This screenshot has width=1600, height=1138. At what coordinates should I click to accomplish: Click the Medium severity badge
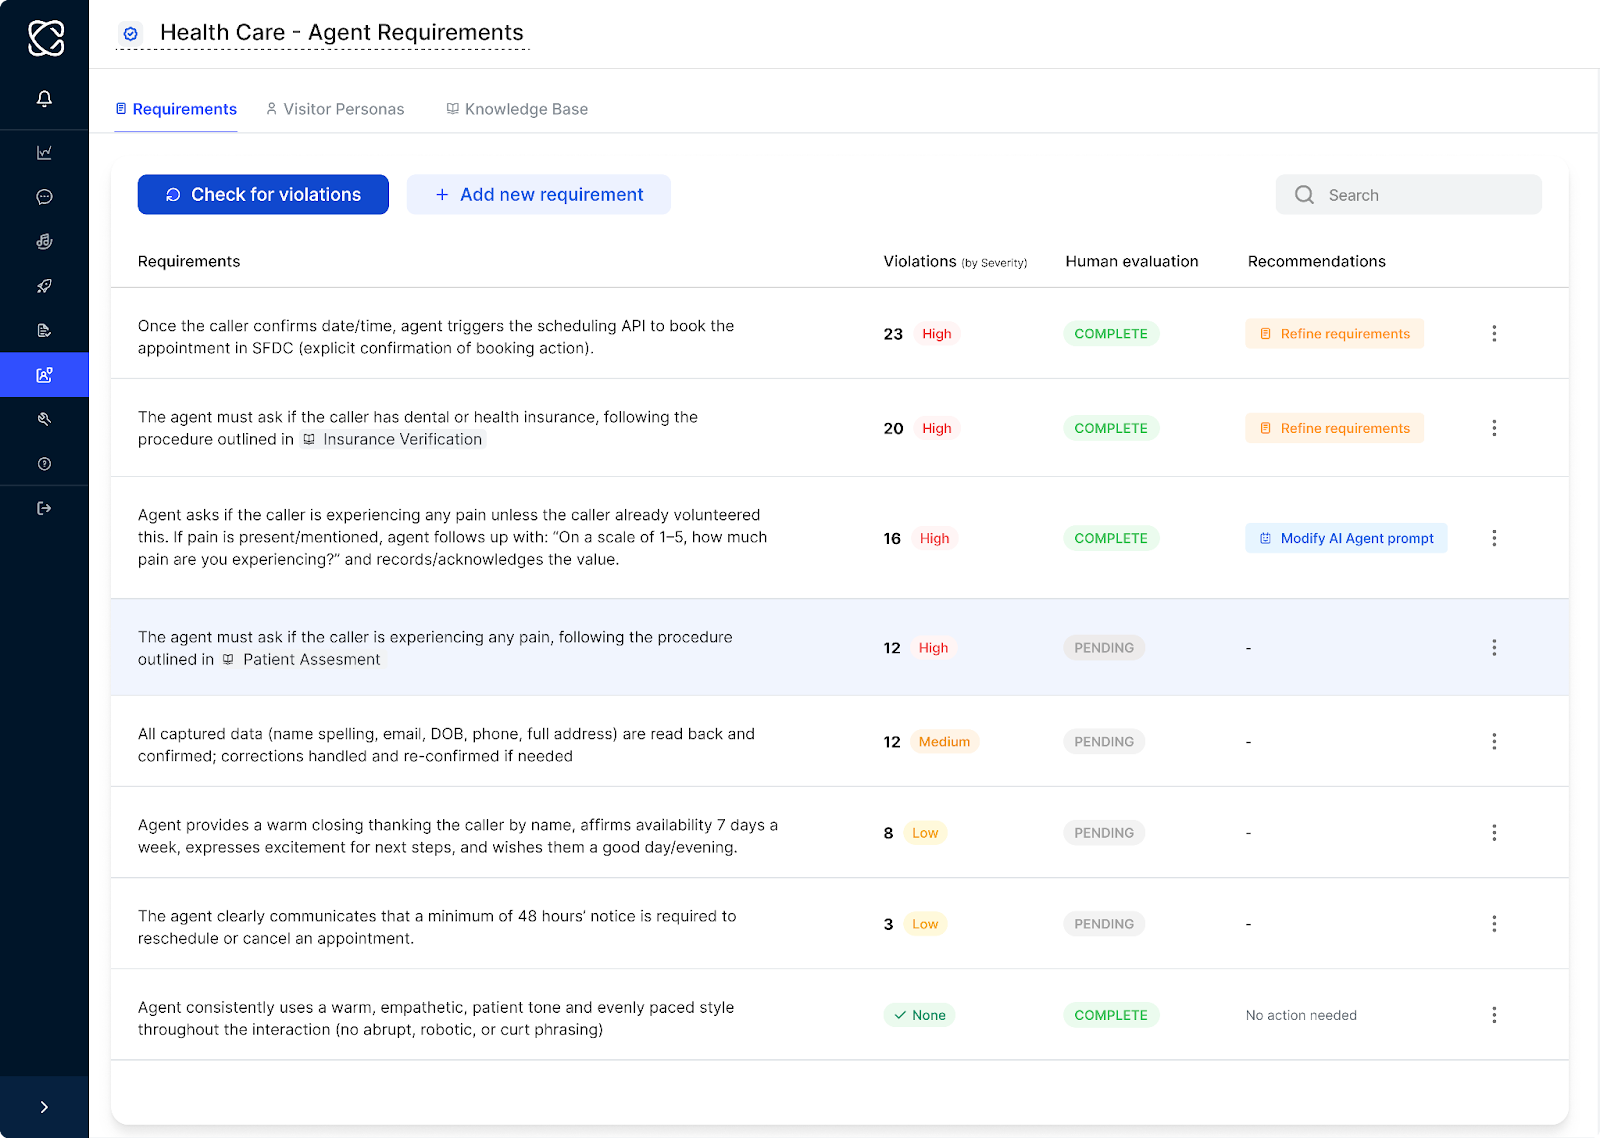[944, 741]
